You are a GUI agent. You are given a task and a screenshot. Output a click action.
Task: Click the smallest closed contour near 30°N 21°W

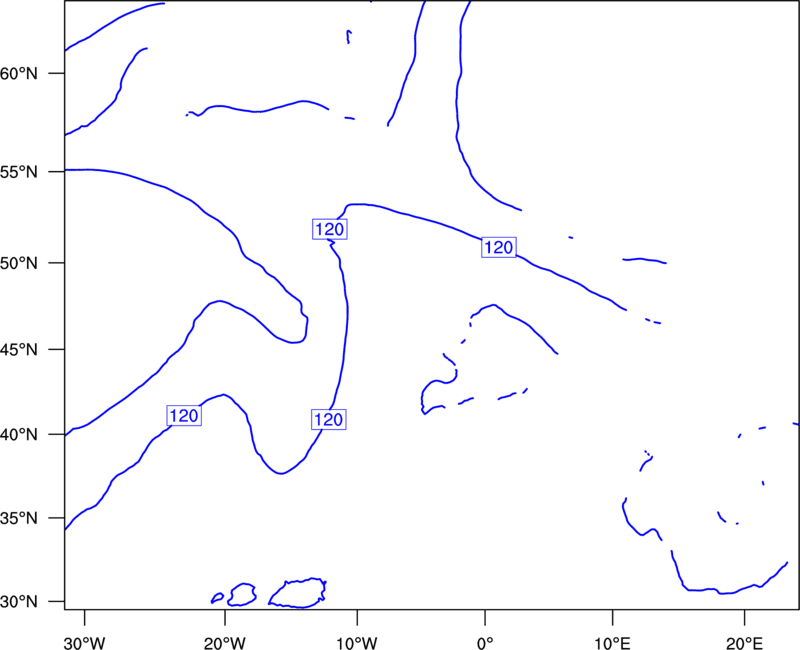(x=217, y=598)
